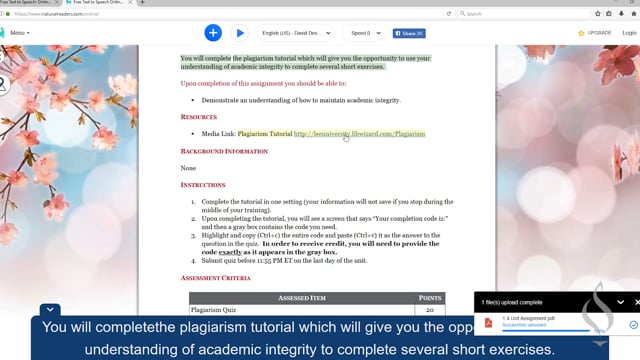Close the first browser tab

click(57, 2)
